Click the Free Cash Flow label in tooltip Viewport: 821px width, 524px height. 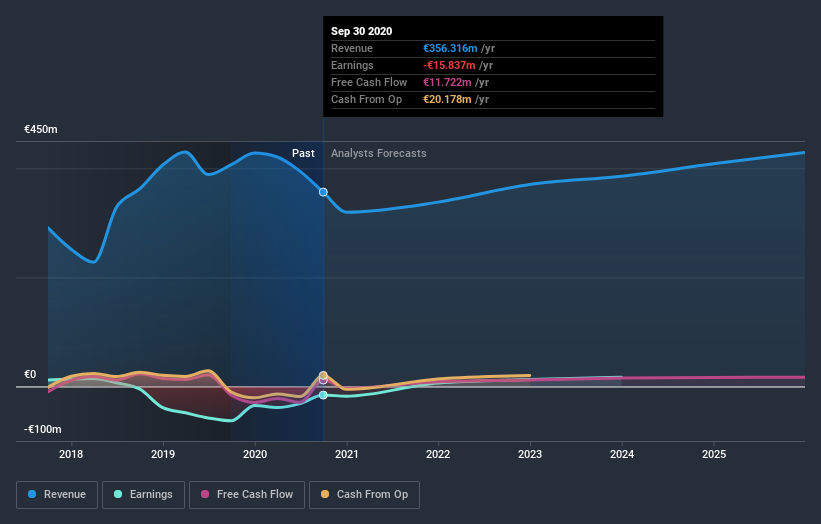tap(369, 82)
